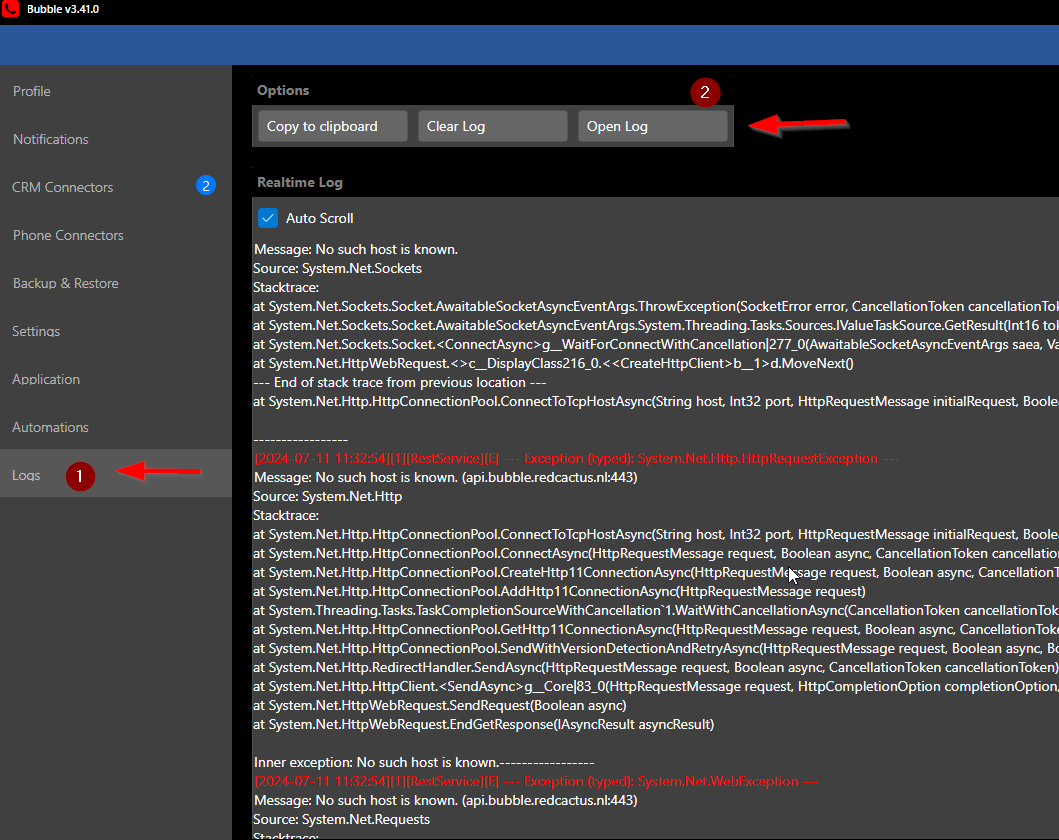Select the red HttpRequestException log entry
This screenshot has height=840, width=1059.
tap(576, 459)
